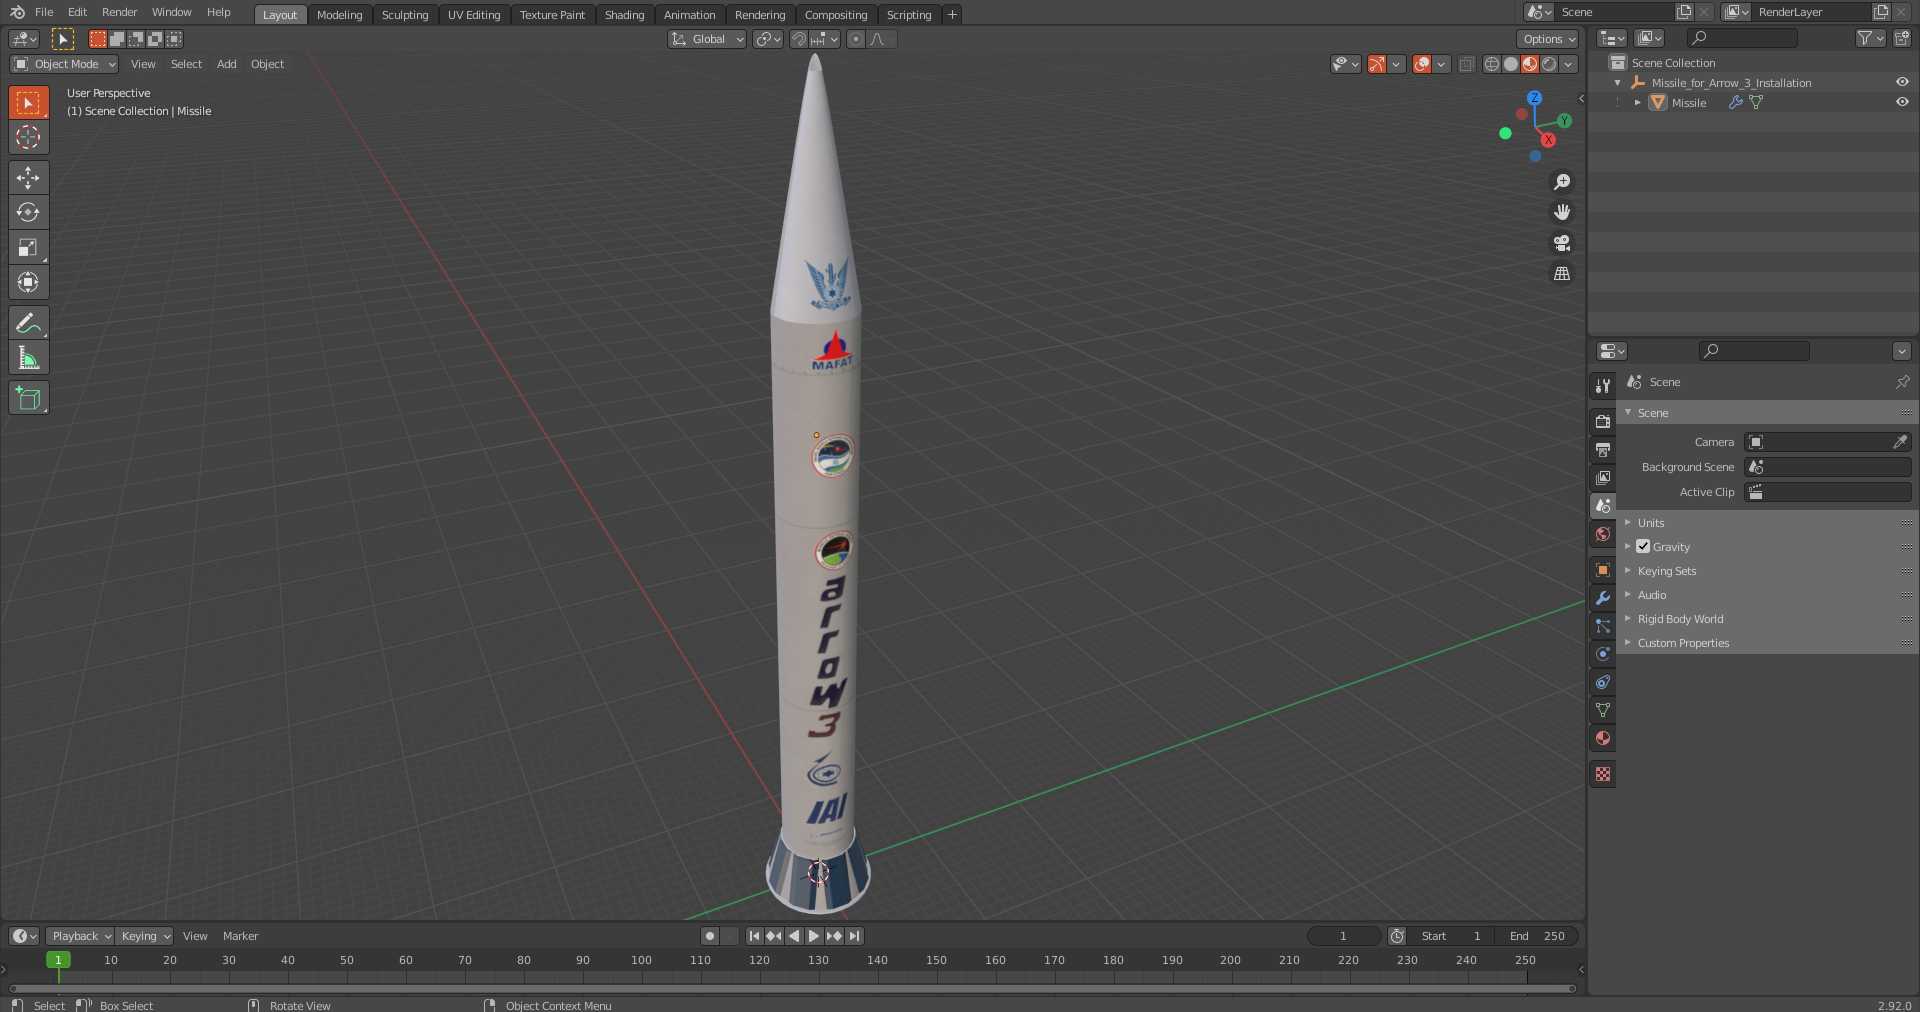Activate the 3D Cursor tool
The width and height of the screenshot is (1920, 1012).
click(x=28, y=137)
